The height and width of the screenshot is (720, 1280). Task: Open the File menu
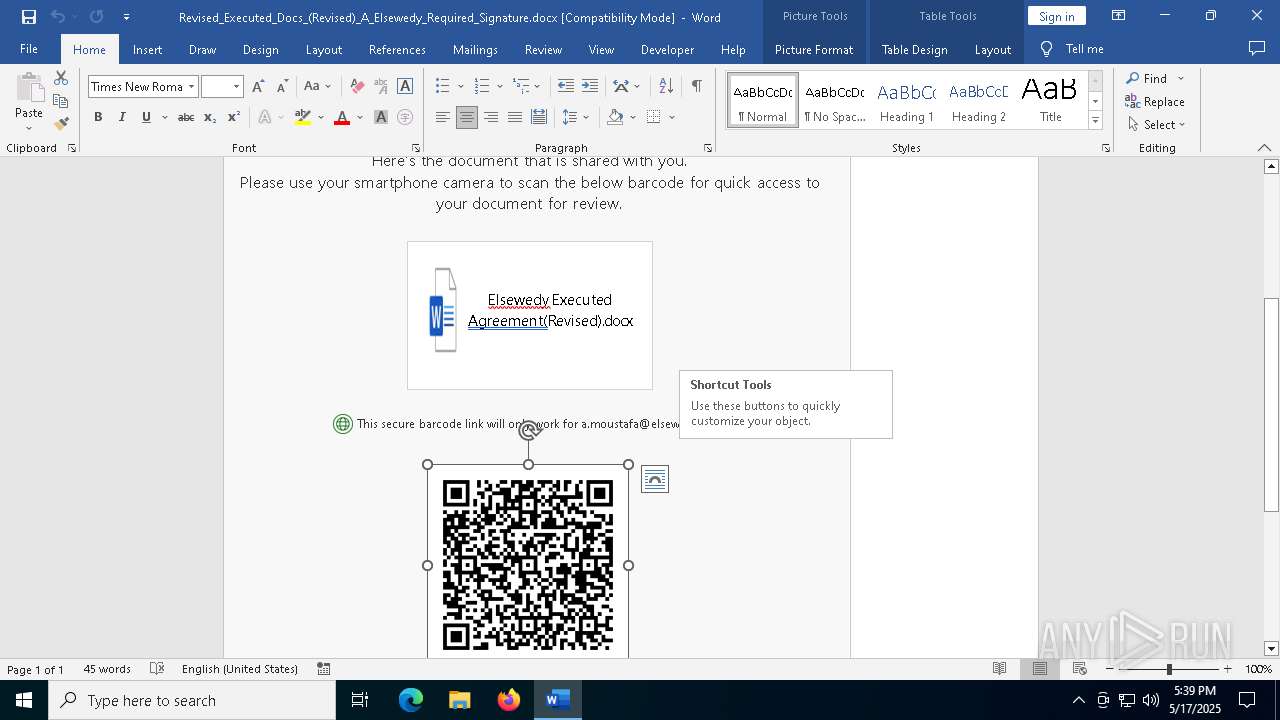coord(29,49)
